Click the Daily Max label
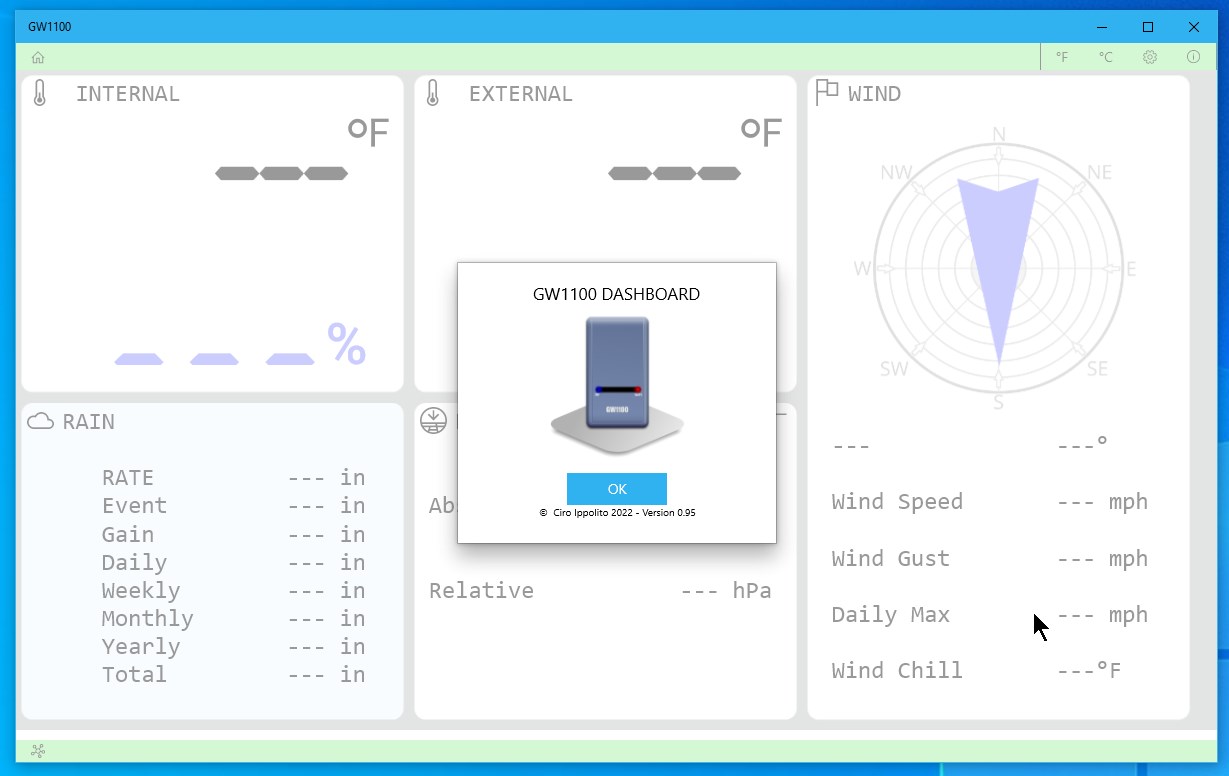Viewport: 1229px width, 776px height. [x=890, y=615]
